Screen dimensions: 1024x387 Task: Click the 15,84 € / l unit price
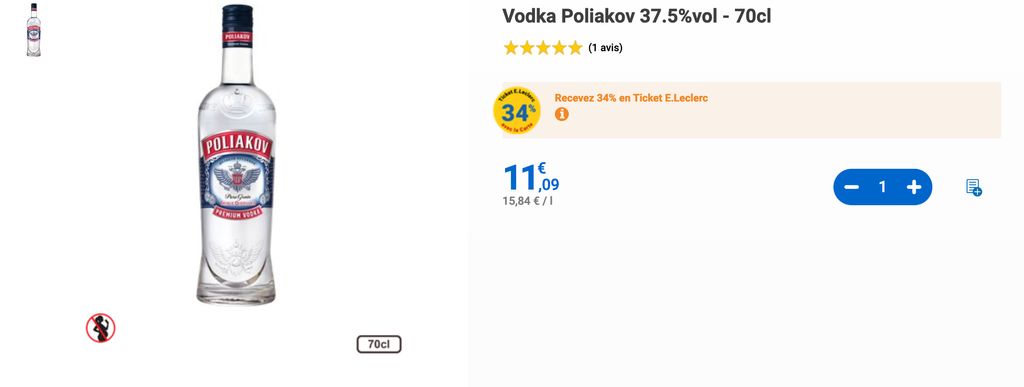528,201
